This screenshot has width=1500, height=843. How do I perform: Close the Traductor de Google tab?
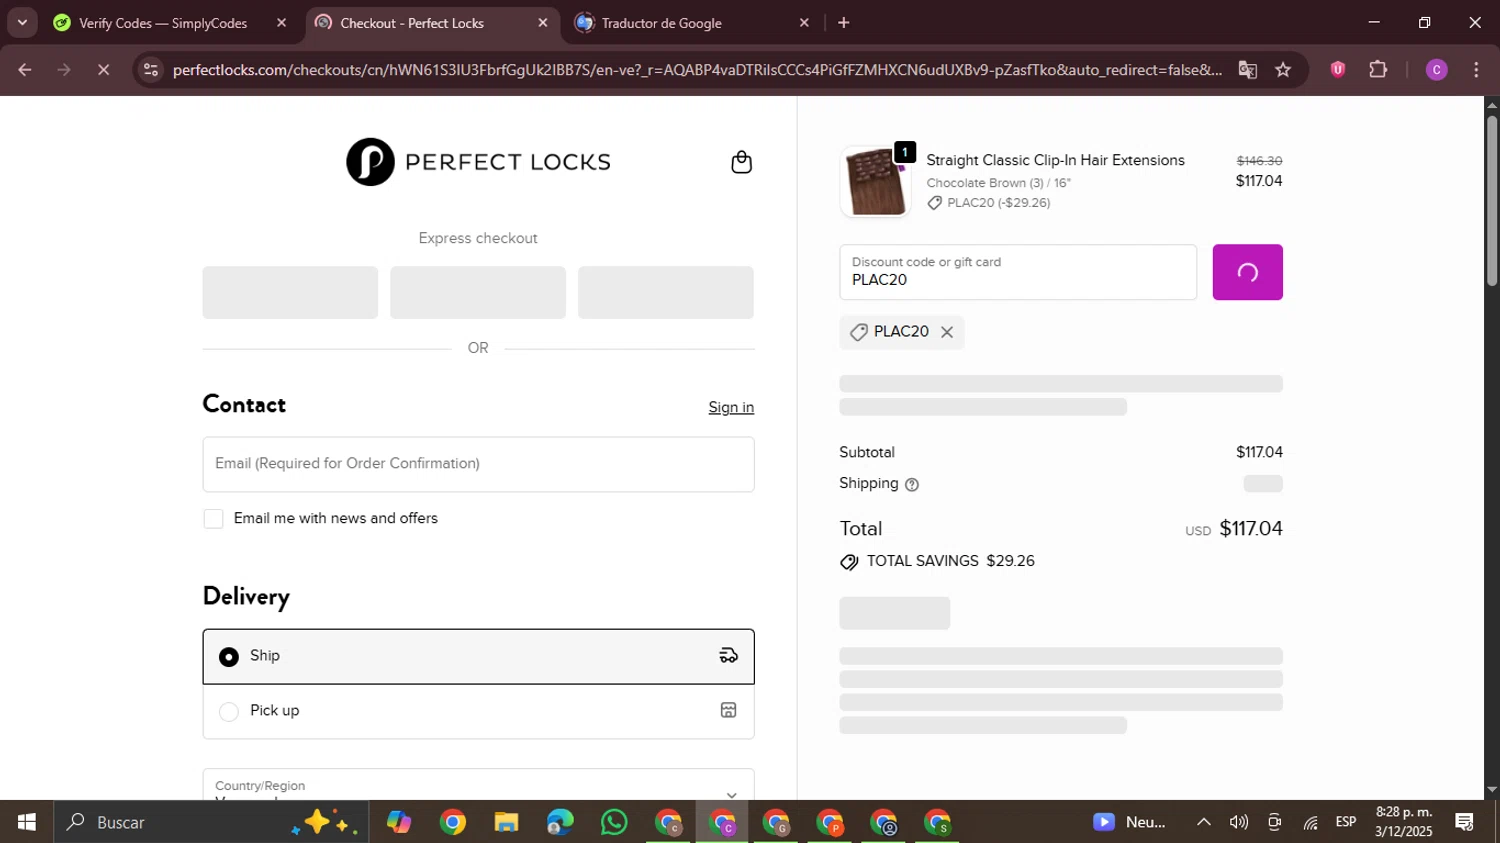coord(804,23)
